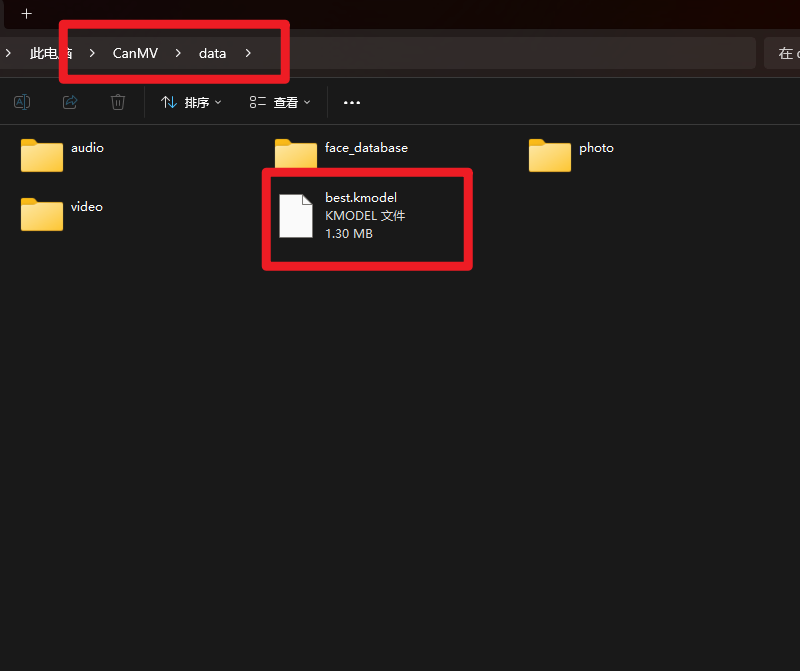Open the 排序 sort dropdown
This screenshot has width=800, height=671.
[x=191, y=103]
